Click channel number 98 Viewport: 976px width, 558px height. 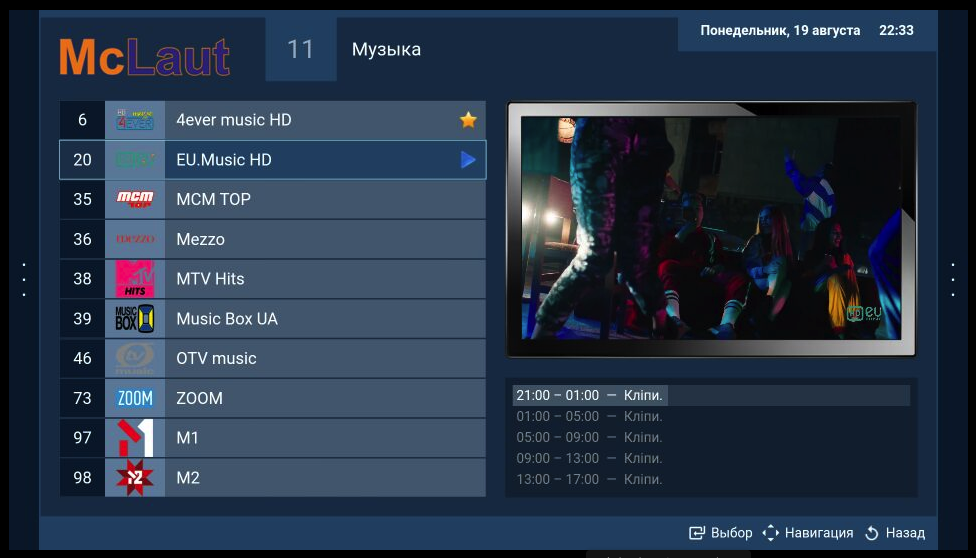(82, 478)
